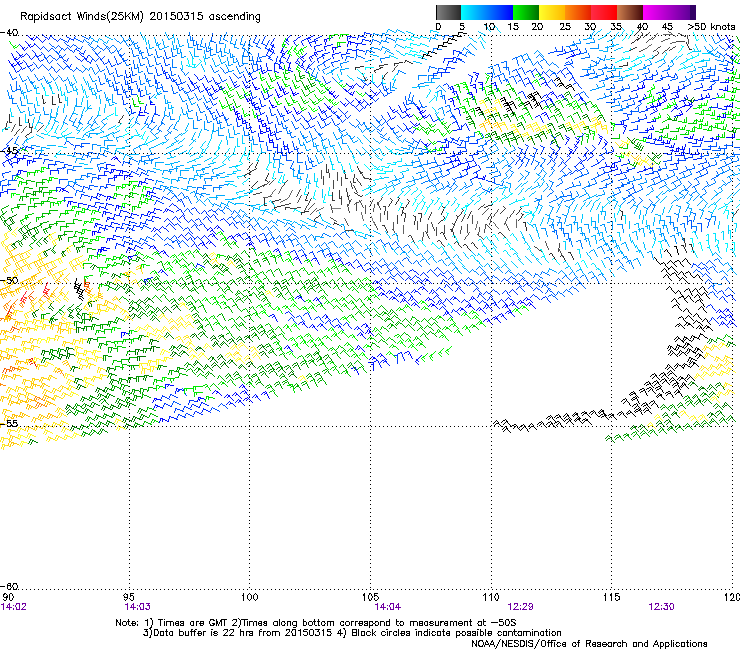Click the '115' longitude label
Screen dimensions: 740x650
tap(612, 597)
